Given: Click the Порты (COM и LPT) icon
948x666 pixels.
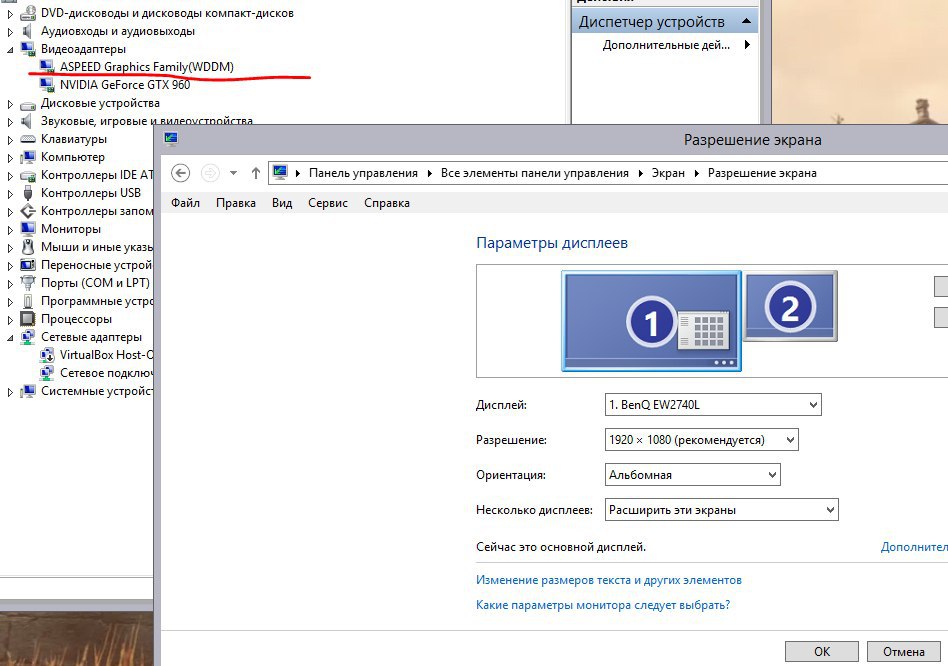Looking at the screenshot, I should [x=28, y=283].
